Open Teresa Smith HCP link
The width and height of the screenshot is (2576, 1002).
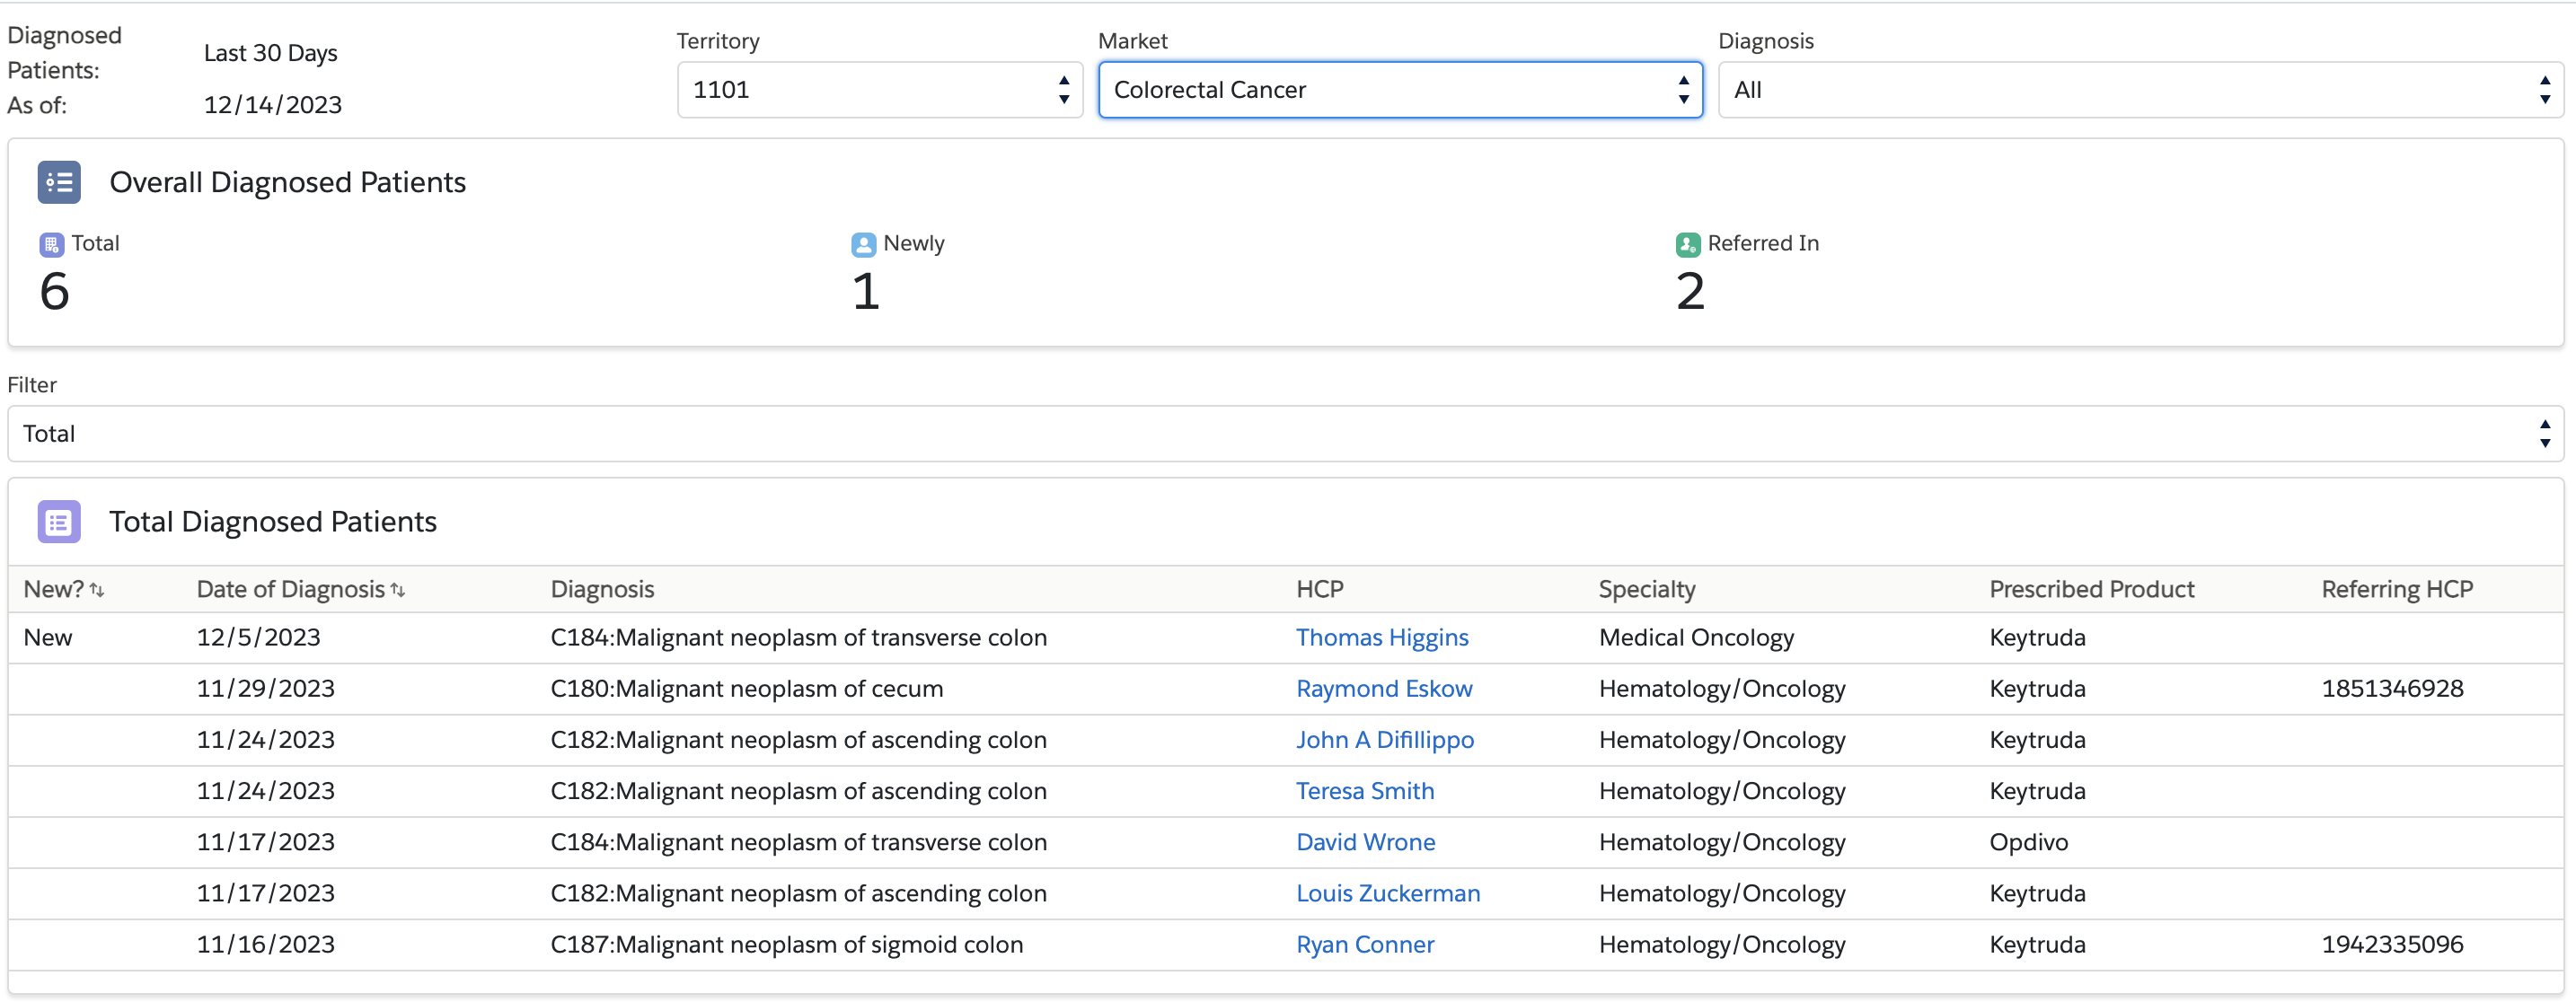tap(1364, 790)
